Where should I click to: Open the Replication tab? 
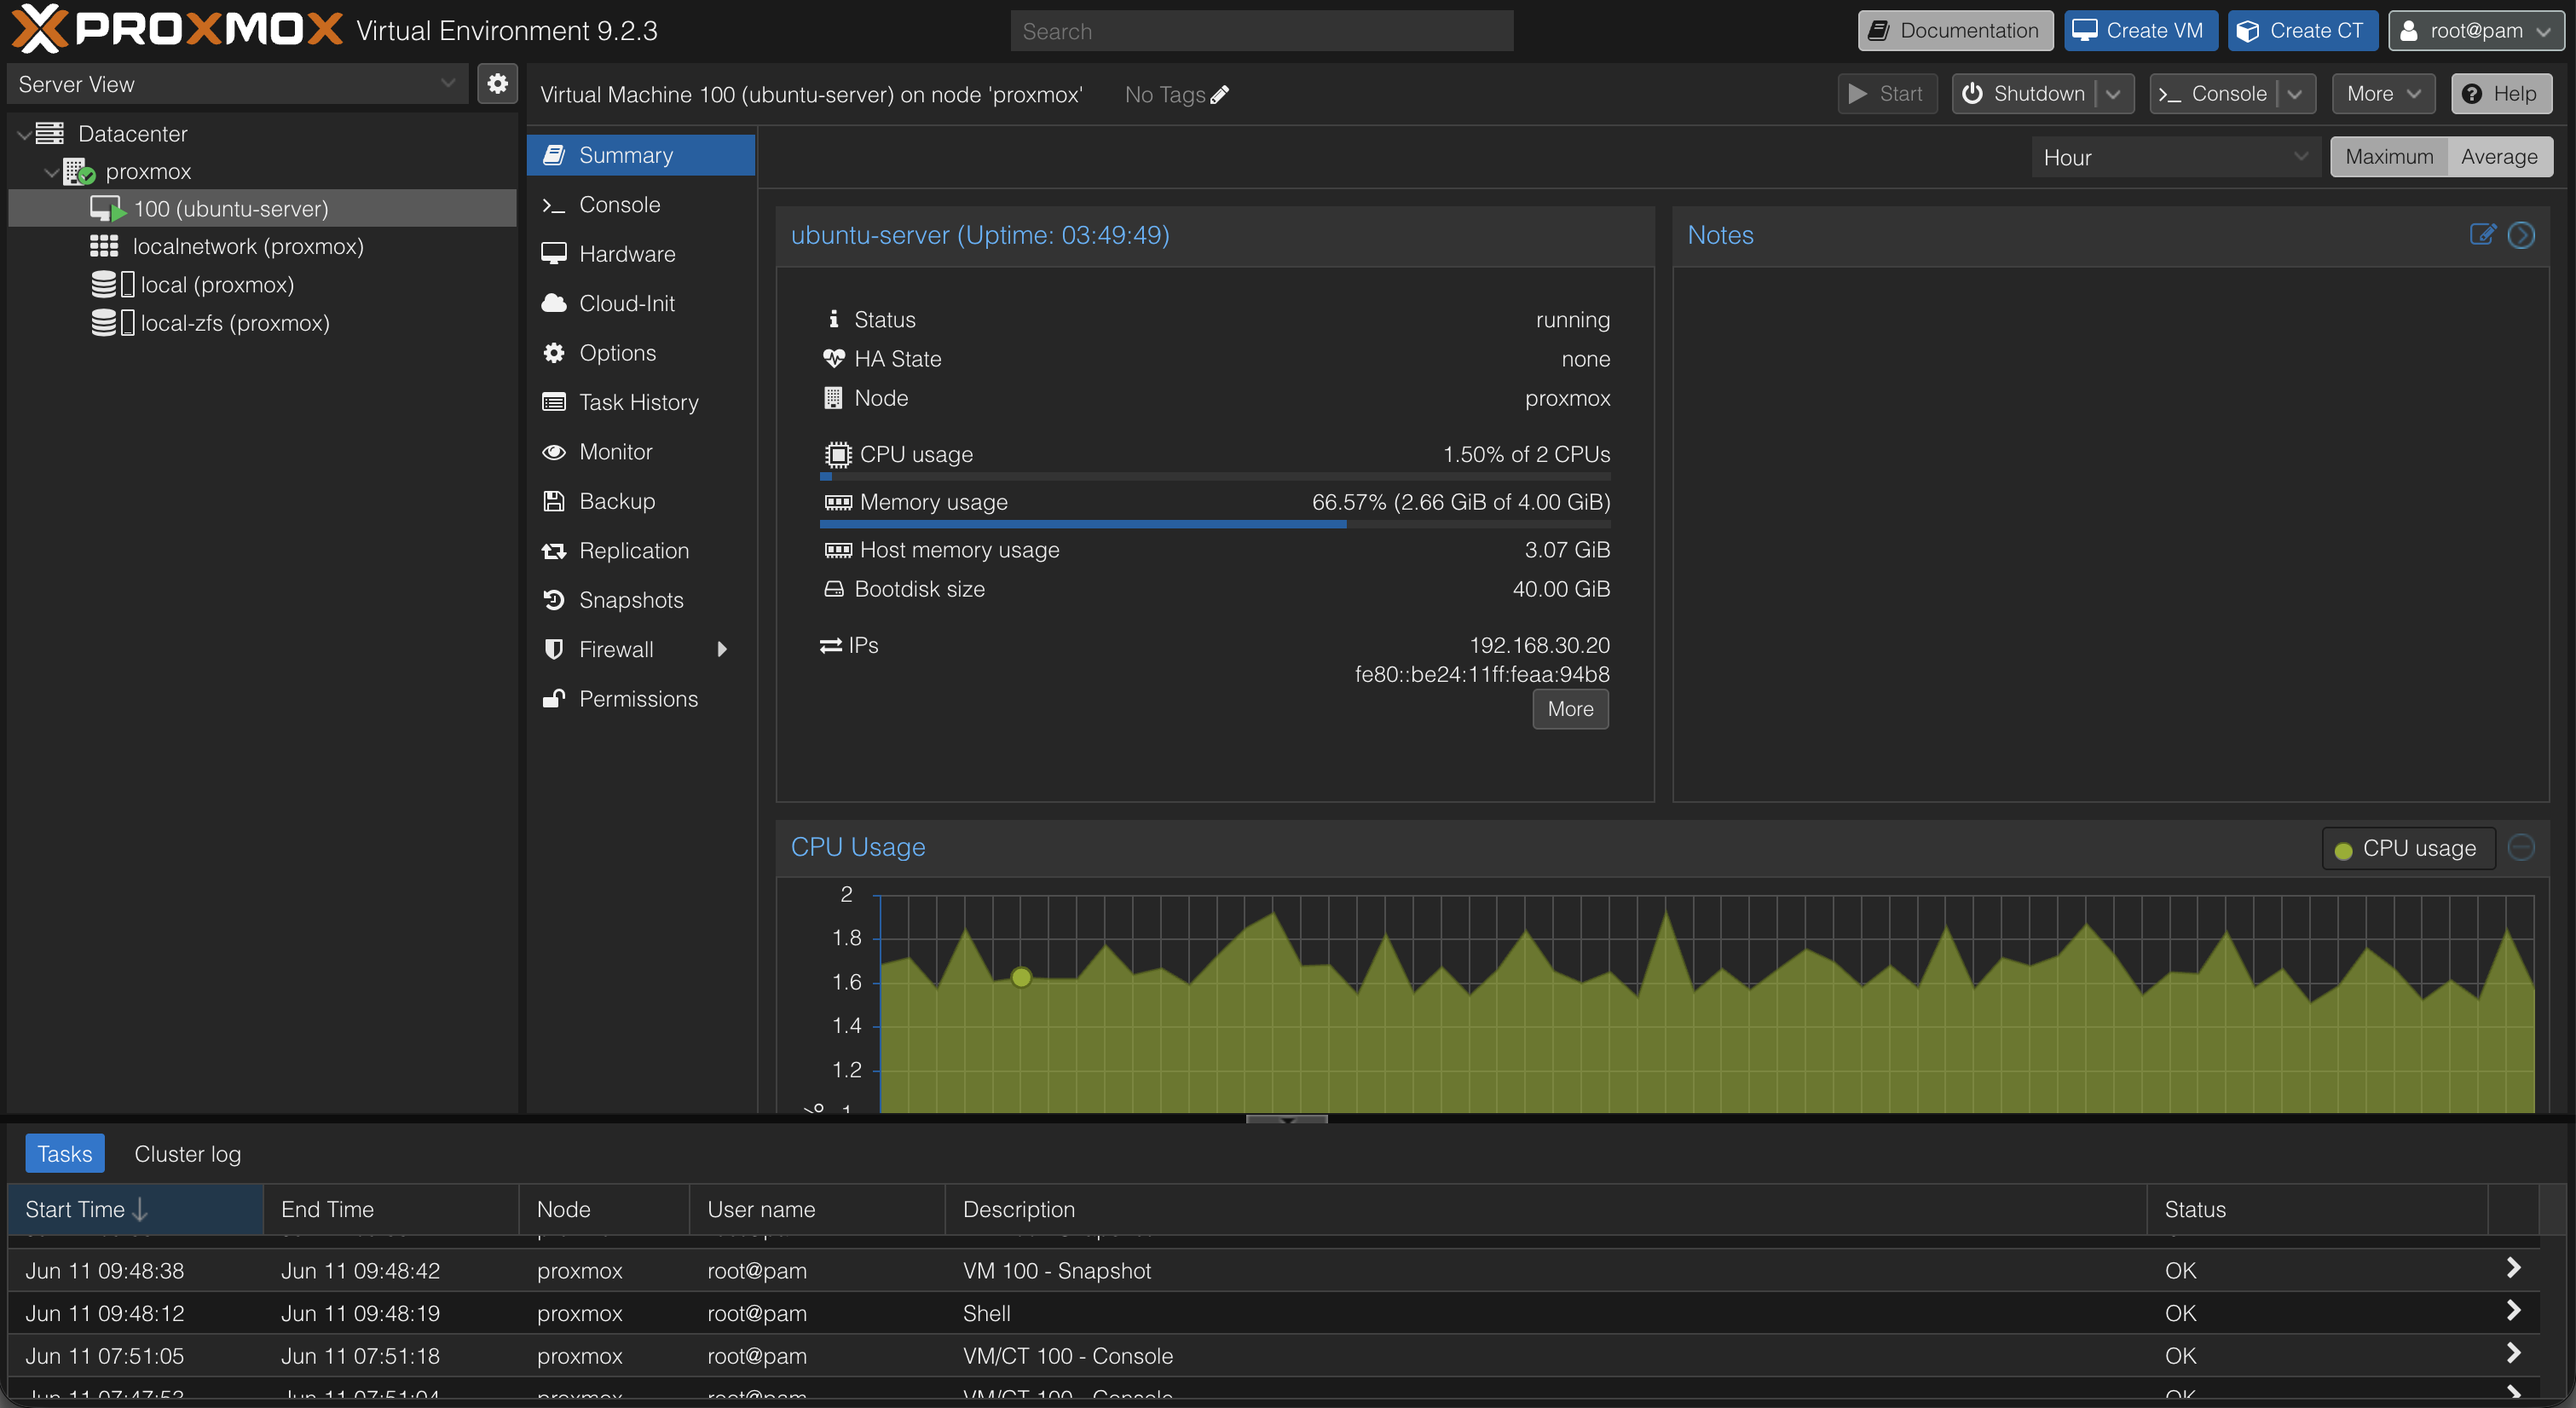641,551
